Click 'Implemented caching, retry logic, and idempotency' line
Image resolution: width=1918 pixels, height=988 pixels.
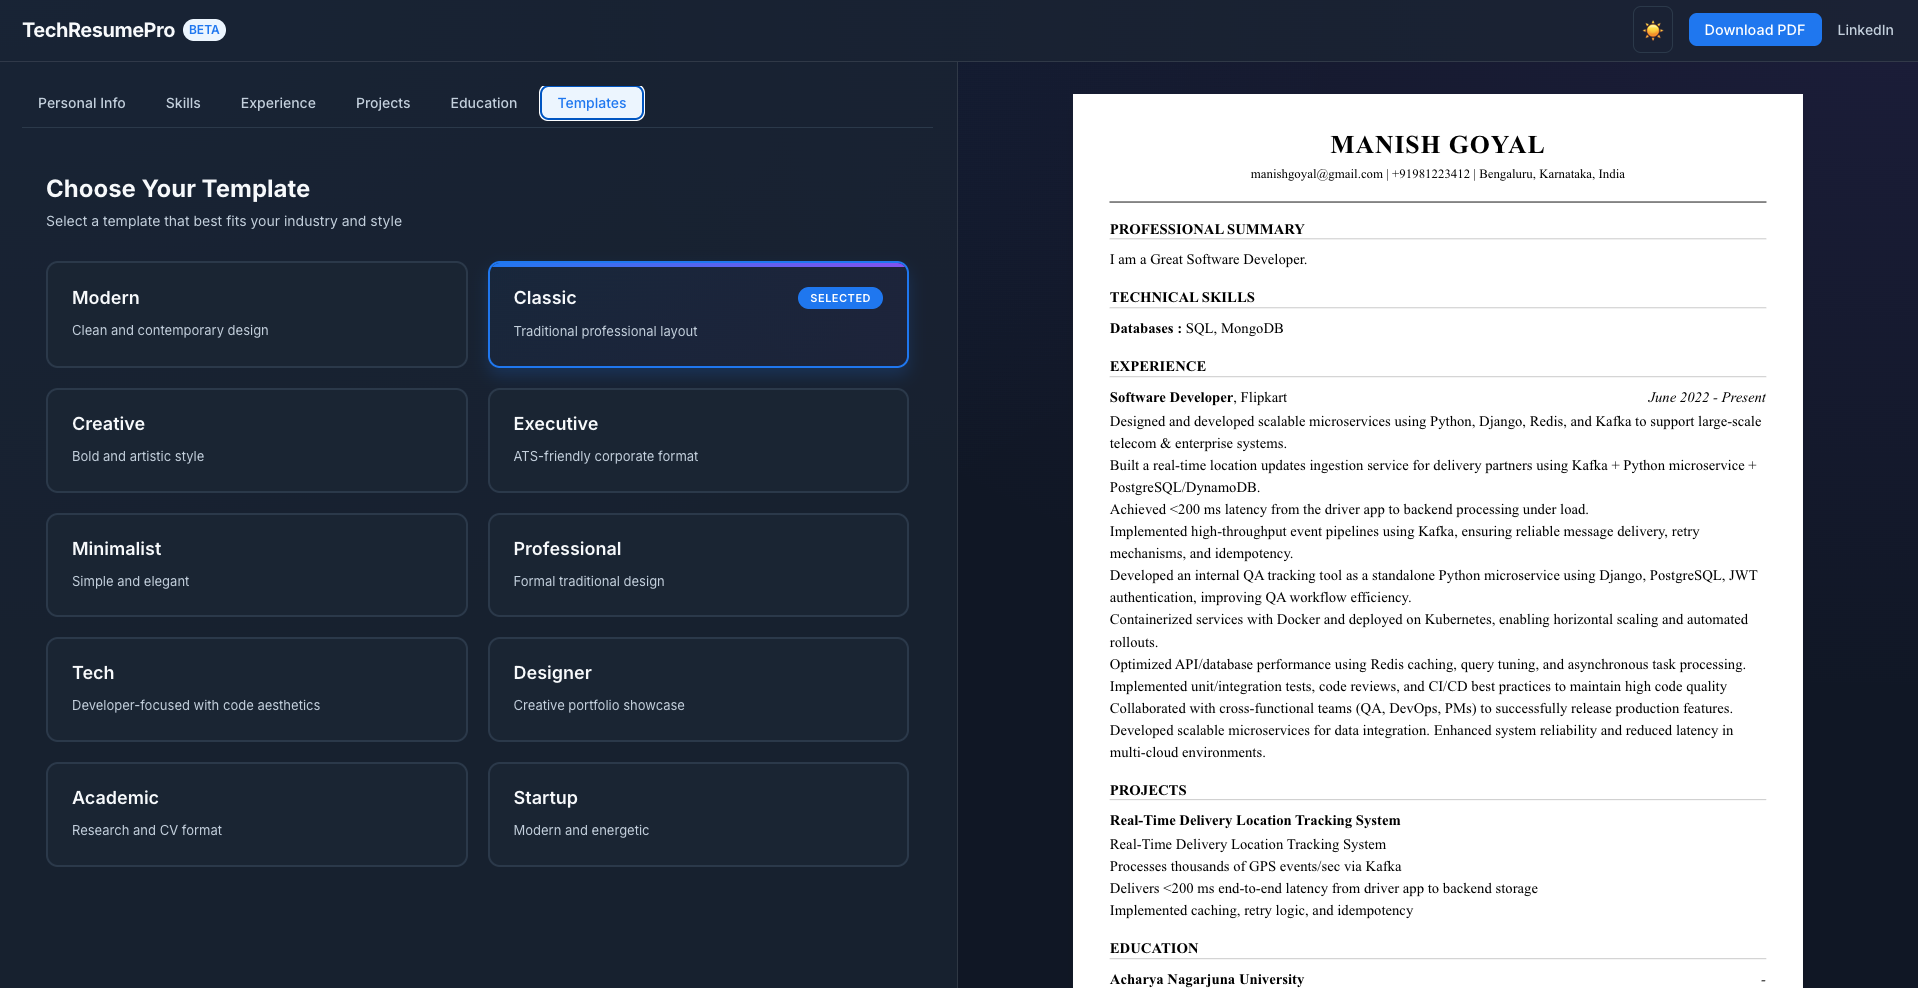click(1261, 910)
